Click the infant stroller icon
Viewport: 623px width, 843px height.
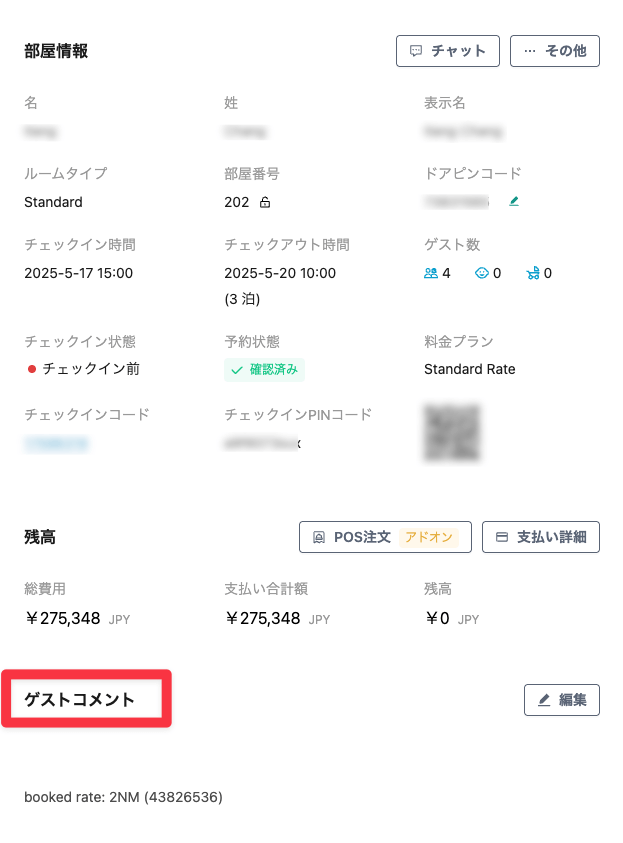pyautogui.click(x=533, y=273)
